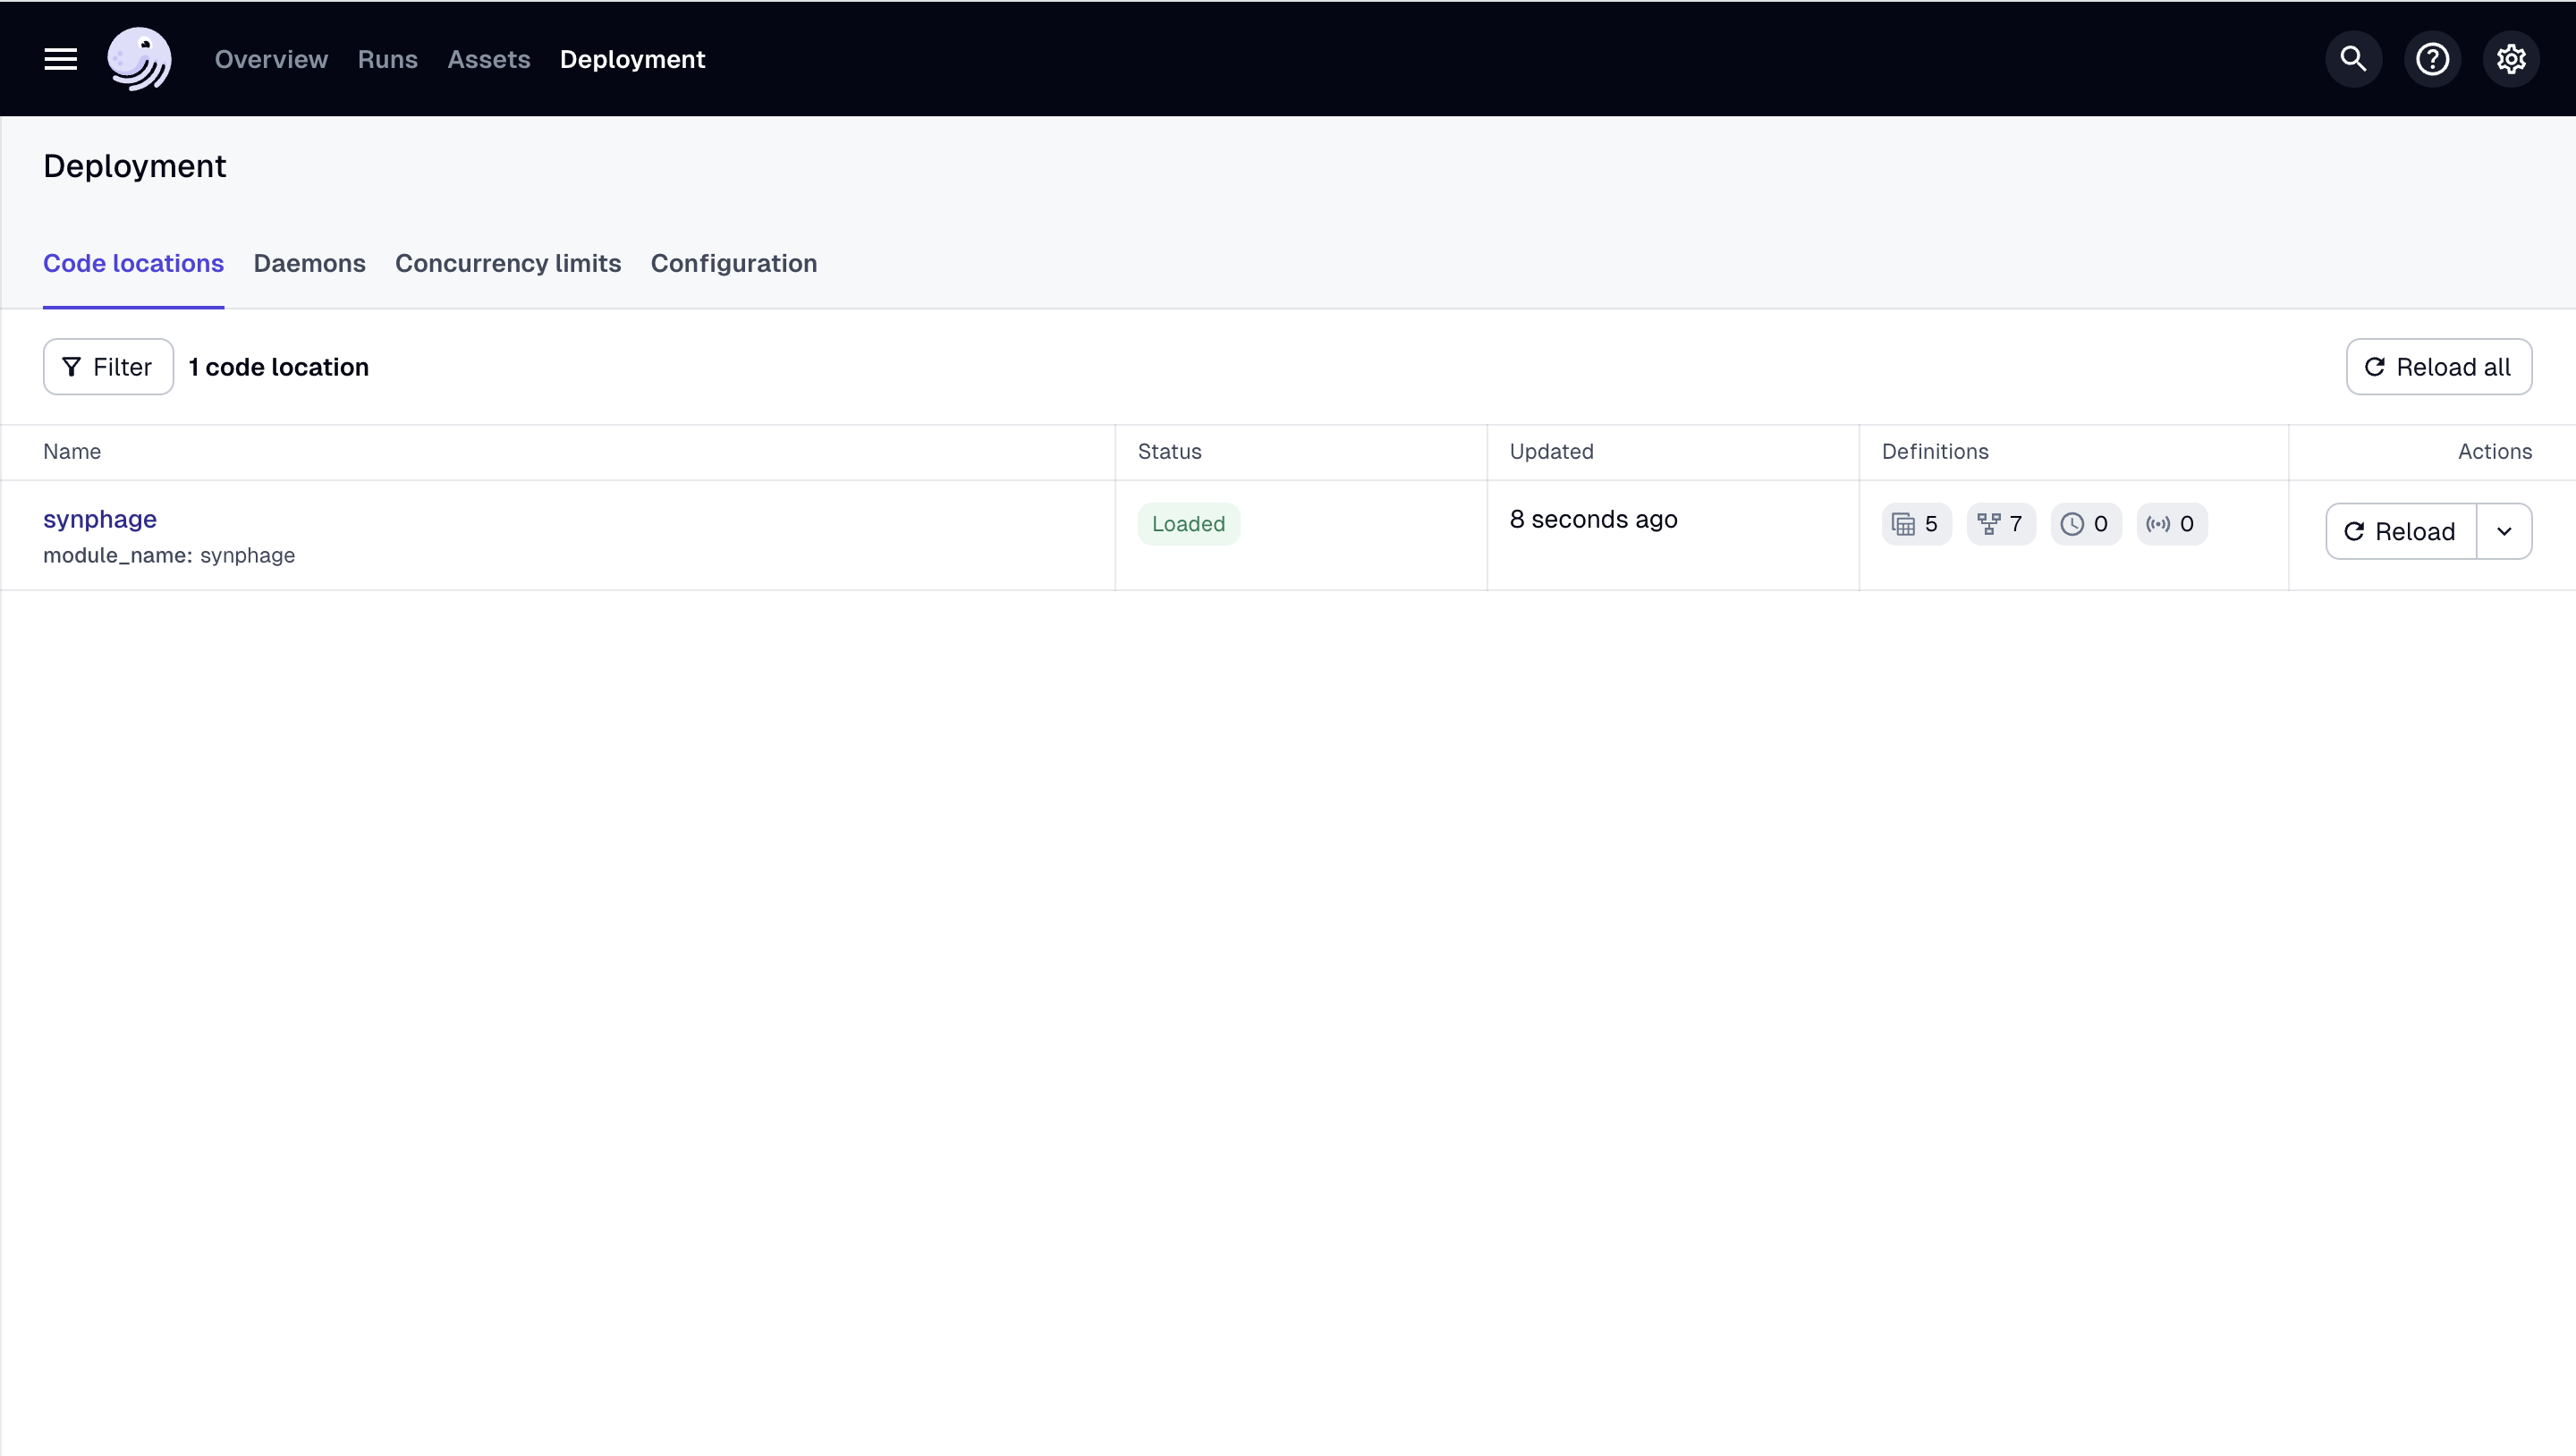Click the help question mark icon

click(2433, 58)
